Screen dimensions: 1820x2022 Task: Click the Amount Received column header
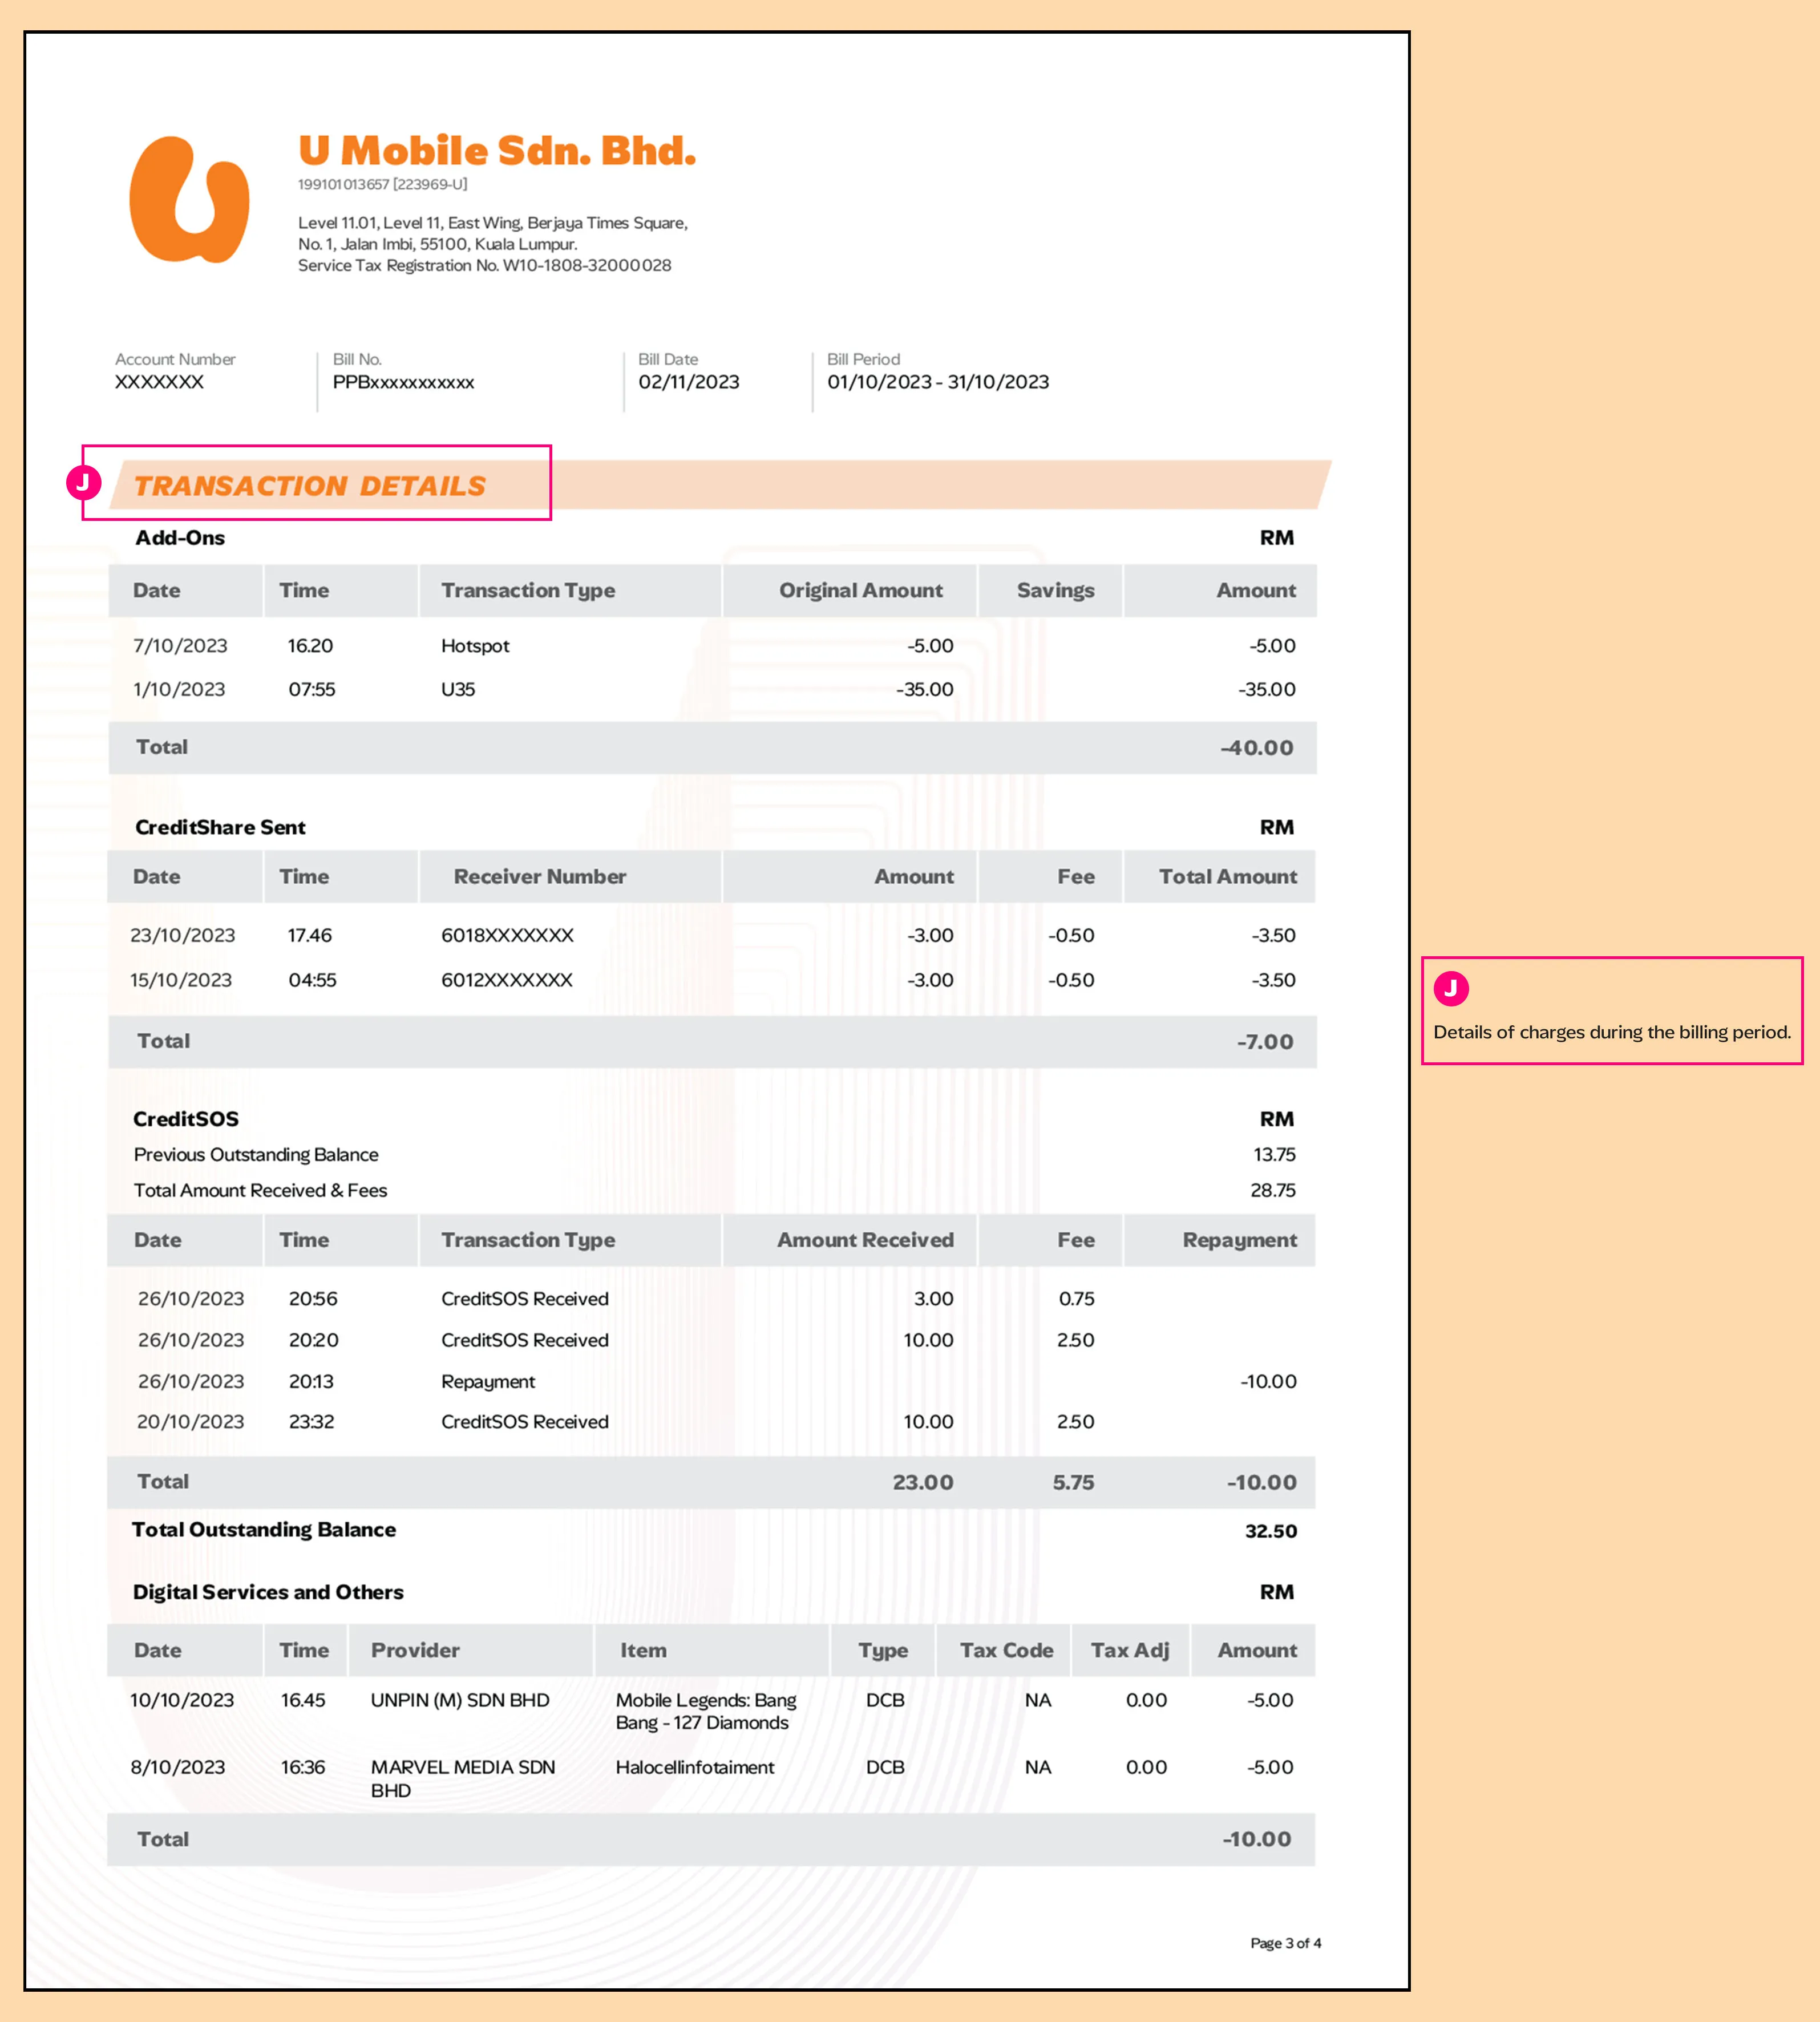(865, 1240)
